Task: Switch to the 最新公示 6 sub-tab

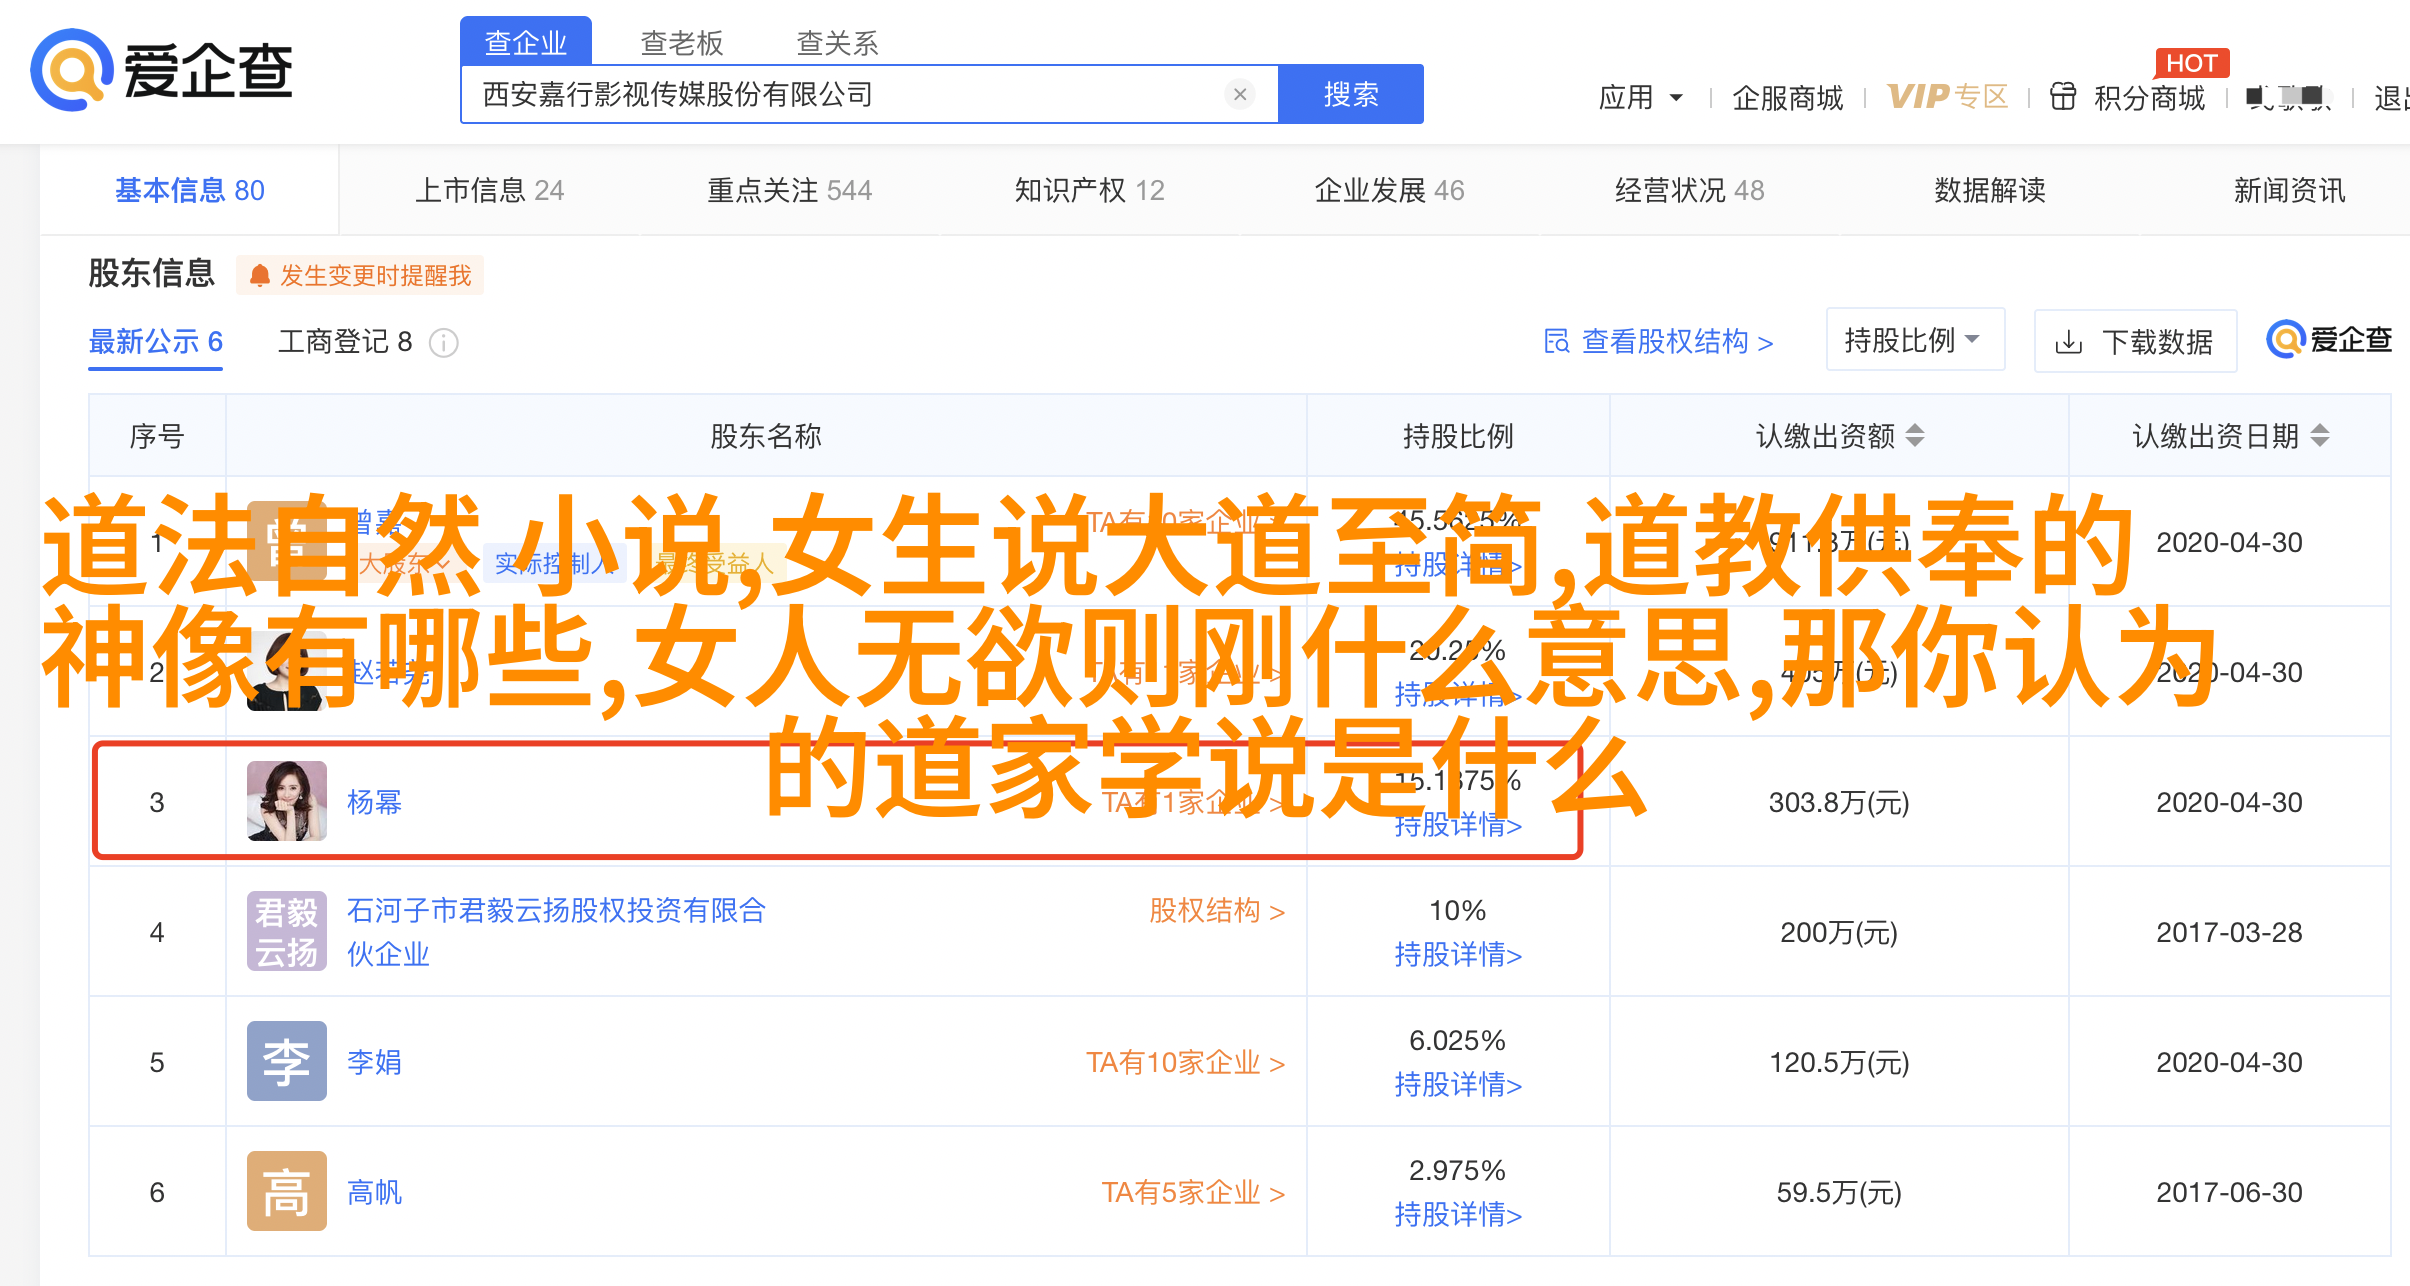Action: tap(156, 342)
